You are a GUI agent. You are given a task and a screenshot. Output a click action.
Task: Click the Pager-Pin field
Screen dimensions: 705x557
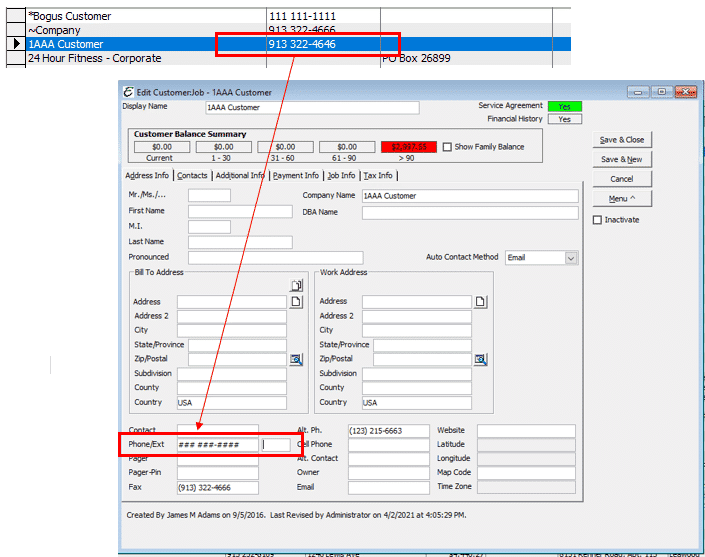pyautogui.click(x=218, y=473)
